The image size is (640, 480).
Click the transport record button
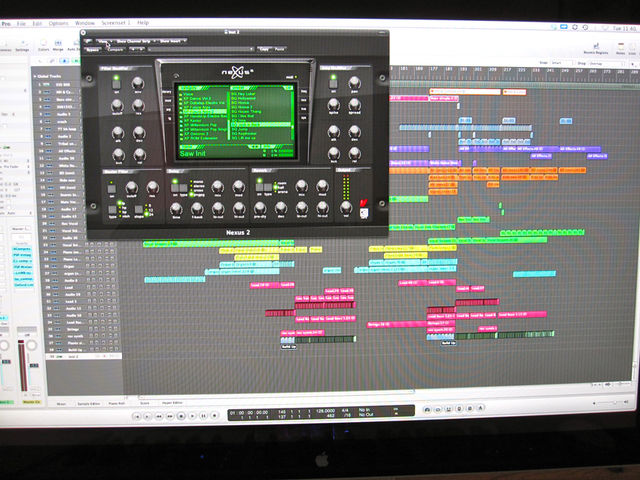coord(214,416)
